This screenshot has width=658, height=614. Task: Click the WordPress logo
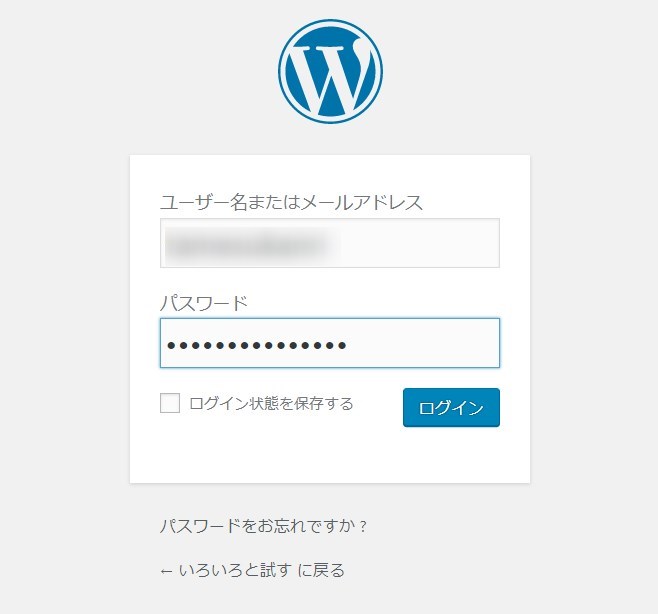pyautogui.click(x=330, y=71)
